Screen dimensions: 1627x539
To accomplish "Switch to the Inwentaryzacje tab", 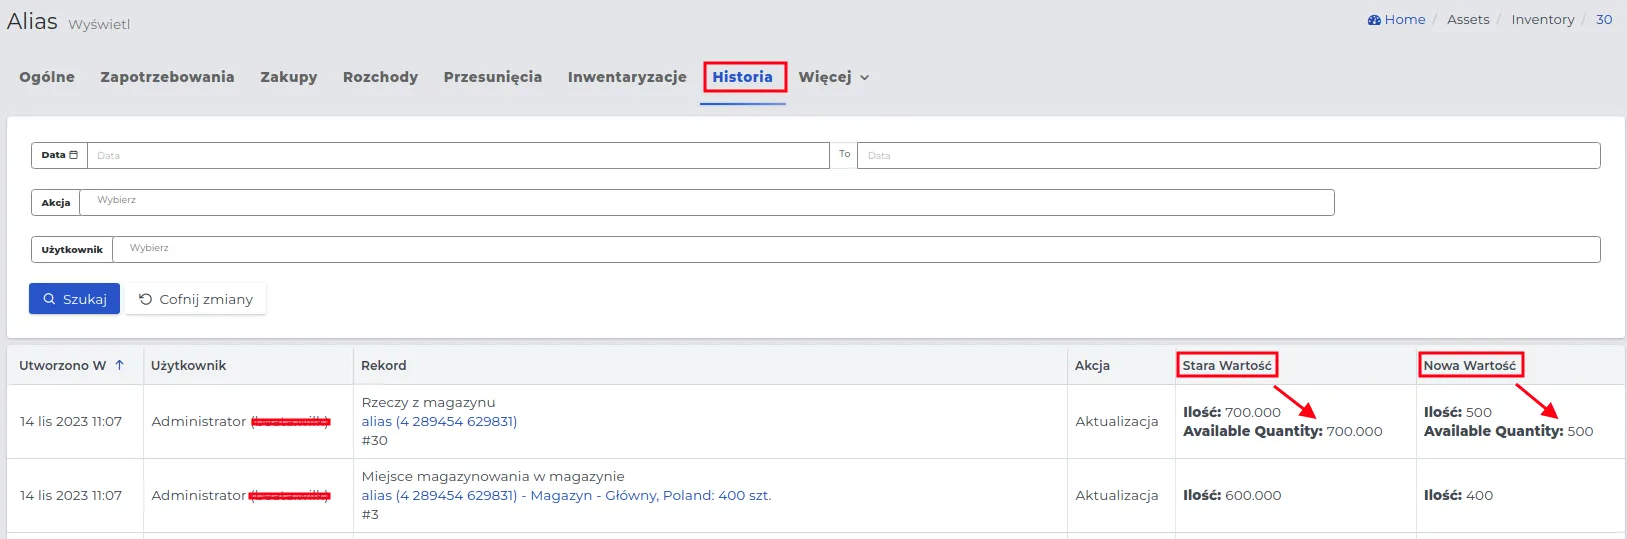I will click(627, 77).
